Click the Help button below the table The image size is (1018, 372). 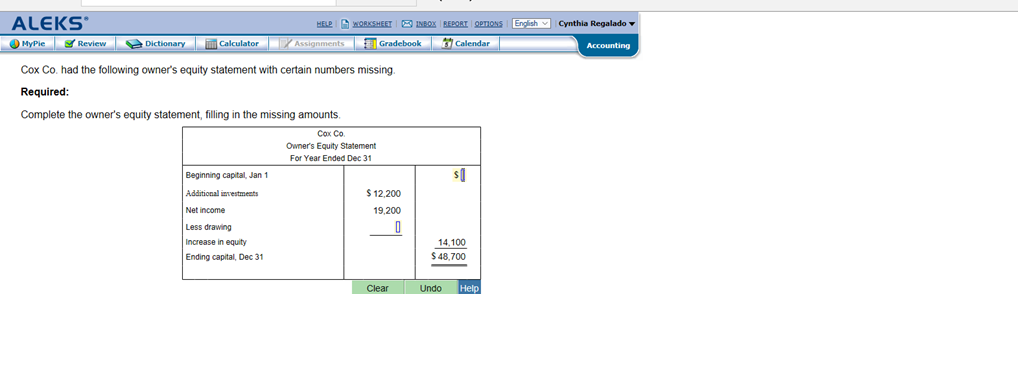469,288
